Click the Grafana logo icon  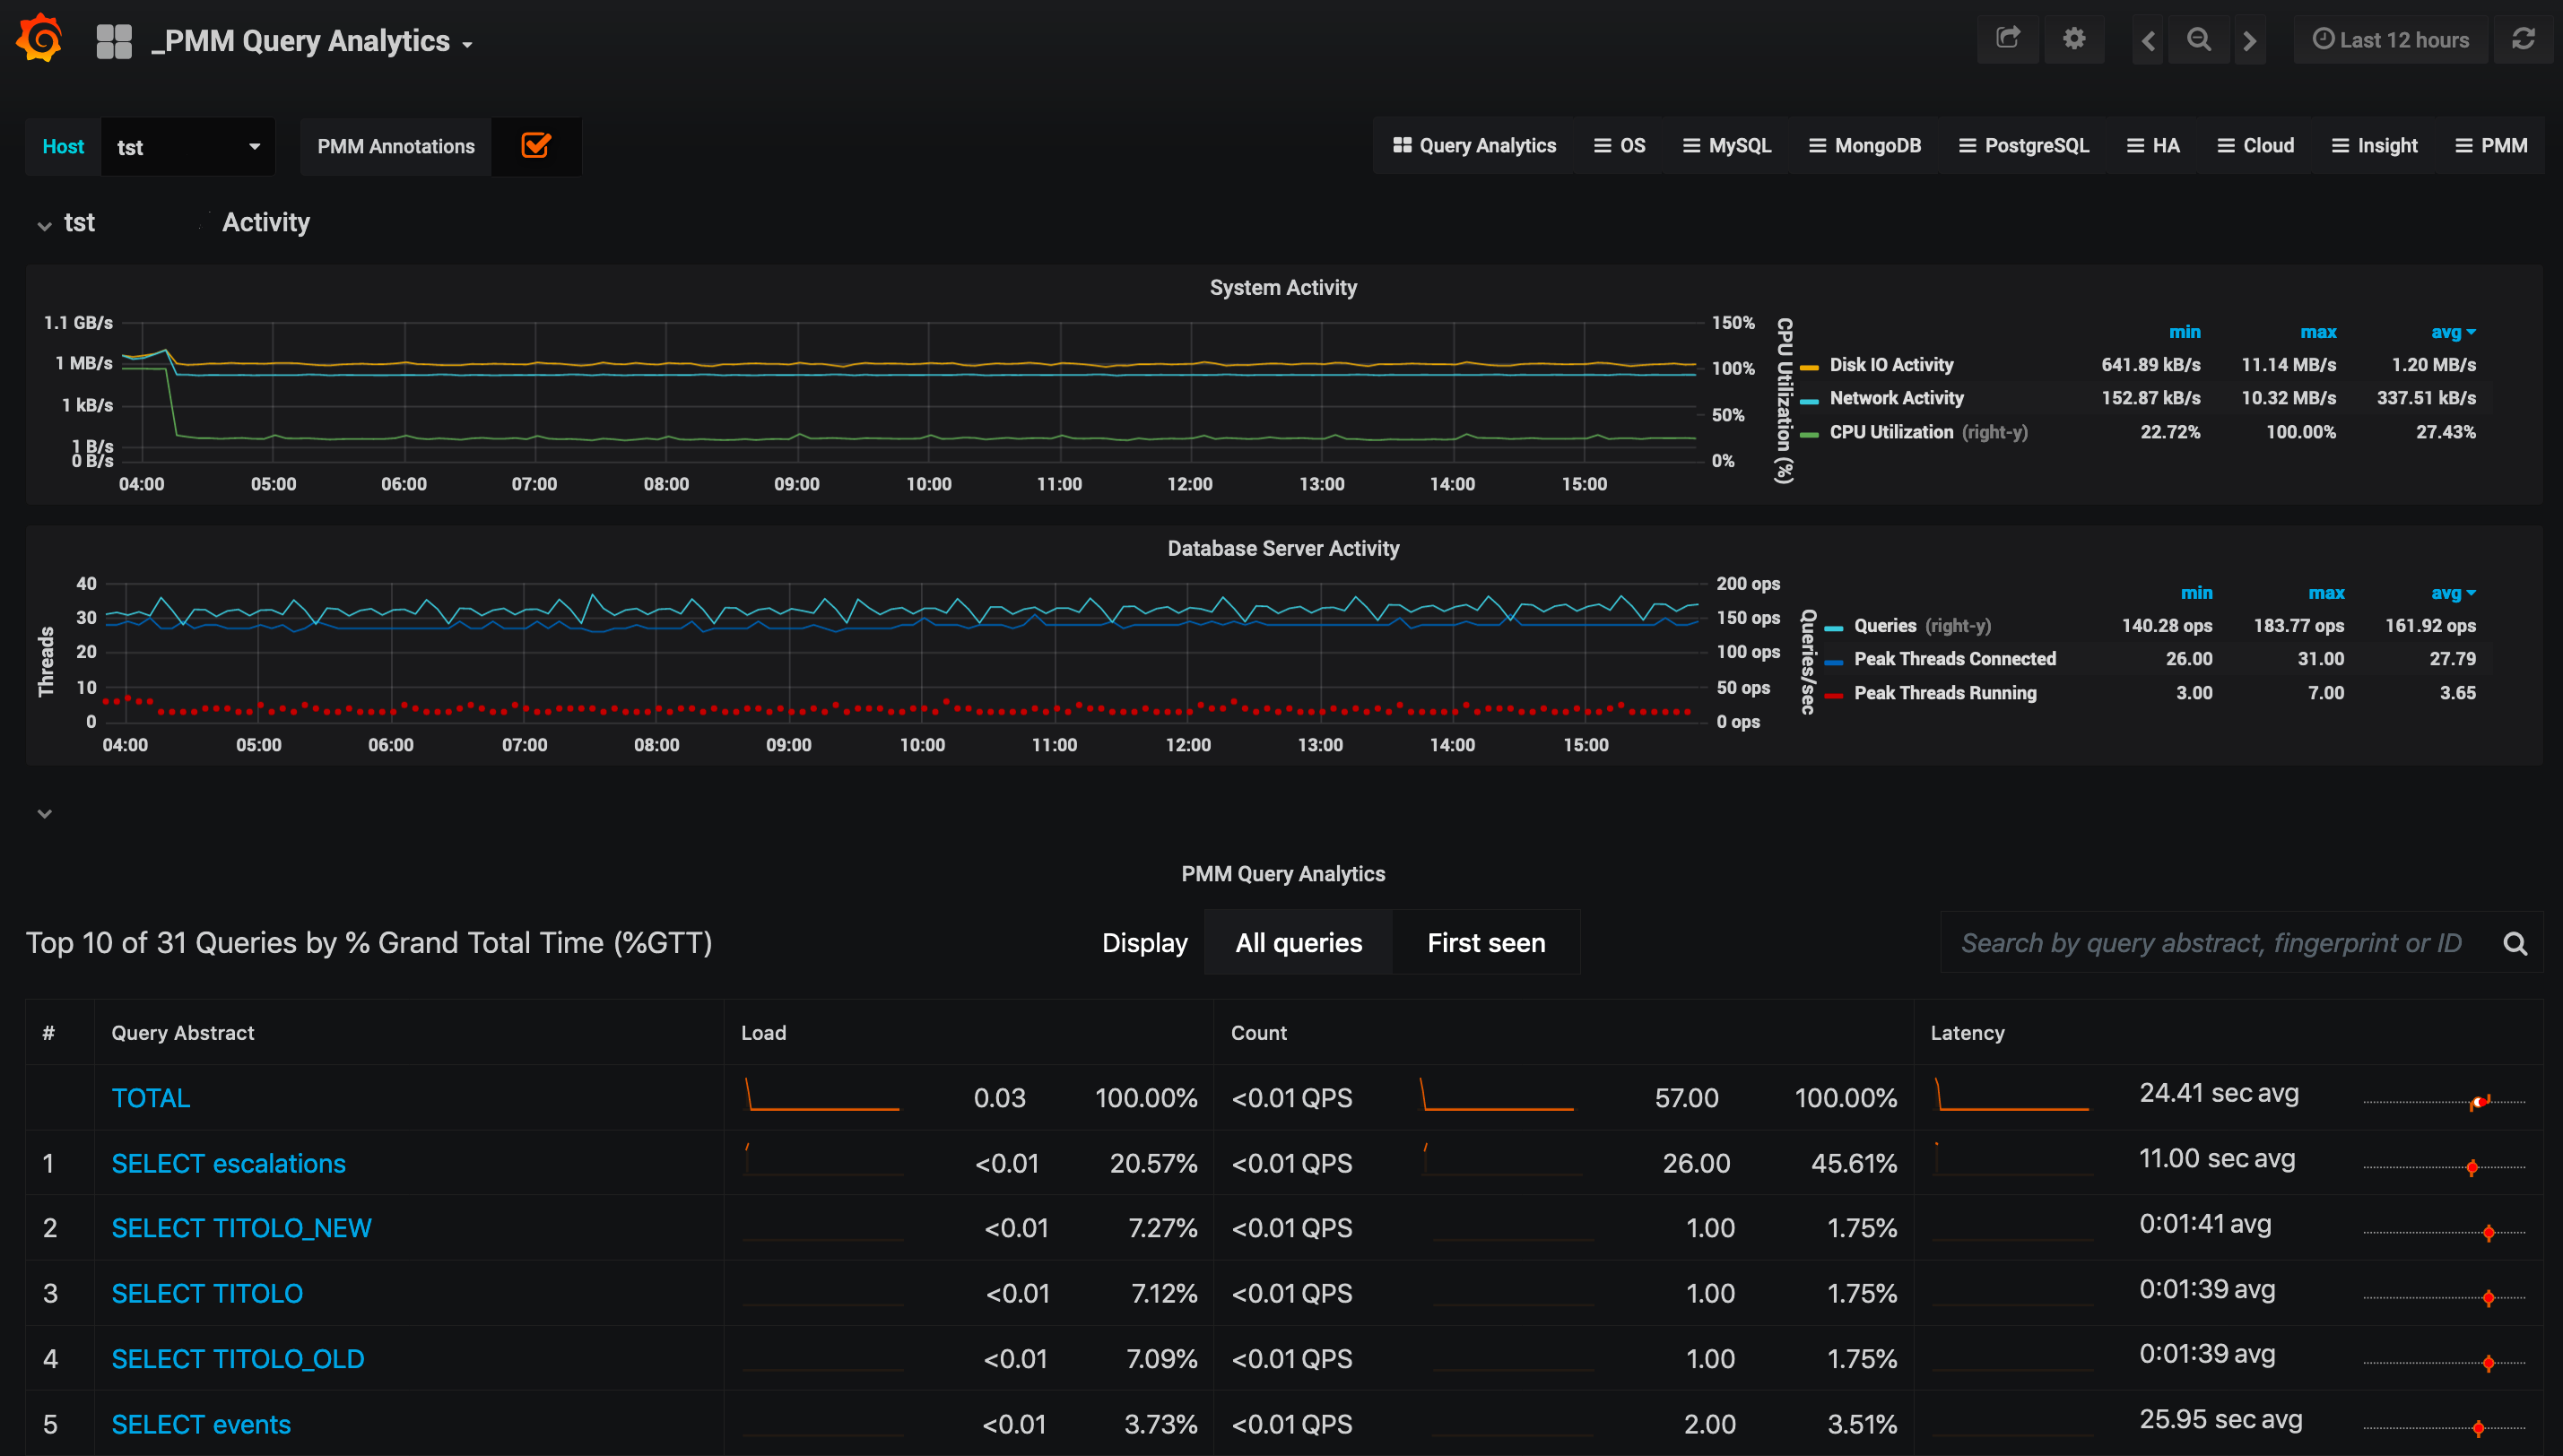40,39
